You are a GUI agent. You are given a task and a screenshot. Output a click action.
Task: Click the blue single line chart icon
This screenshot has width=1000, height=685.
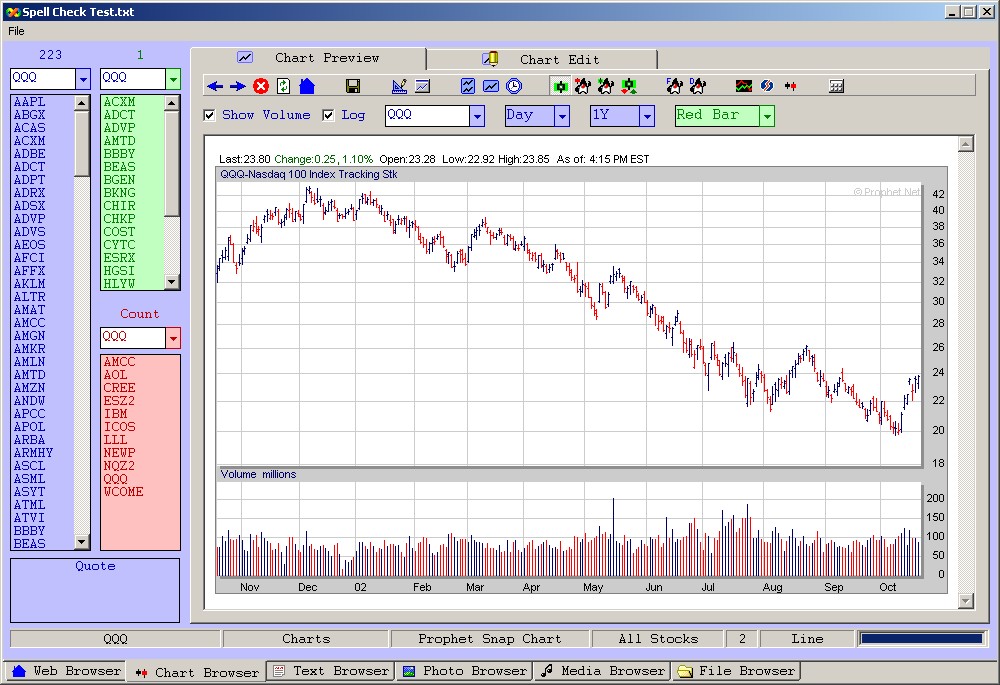click(x=491, y=86)
